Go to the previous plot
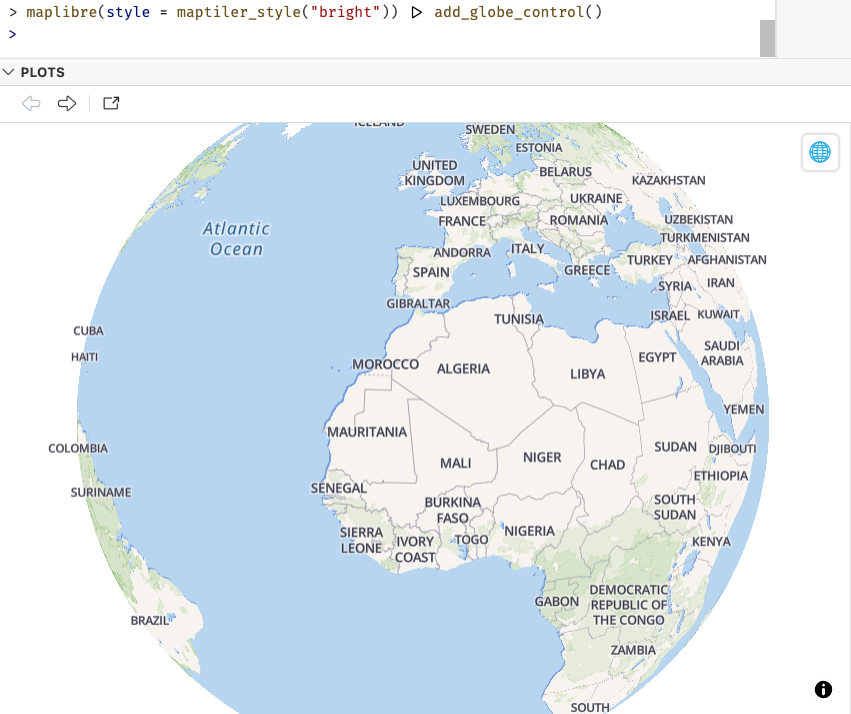 31,103
